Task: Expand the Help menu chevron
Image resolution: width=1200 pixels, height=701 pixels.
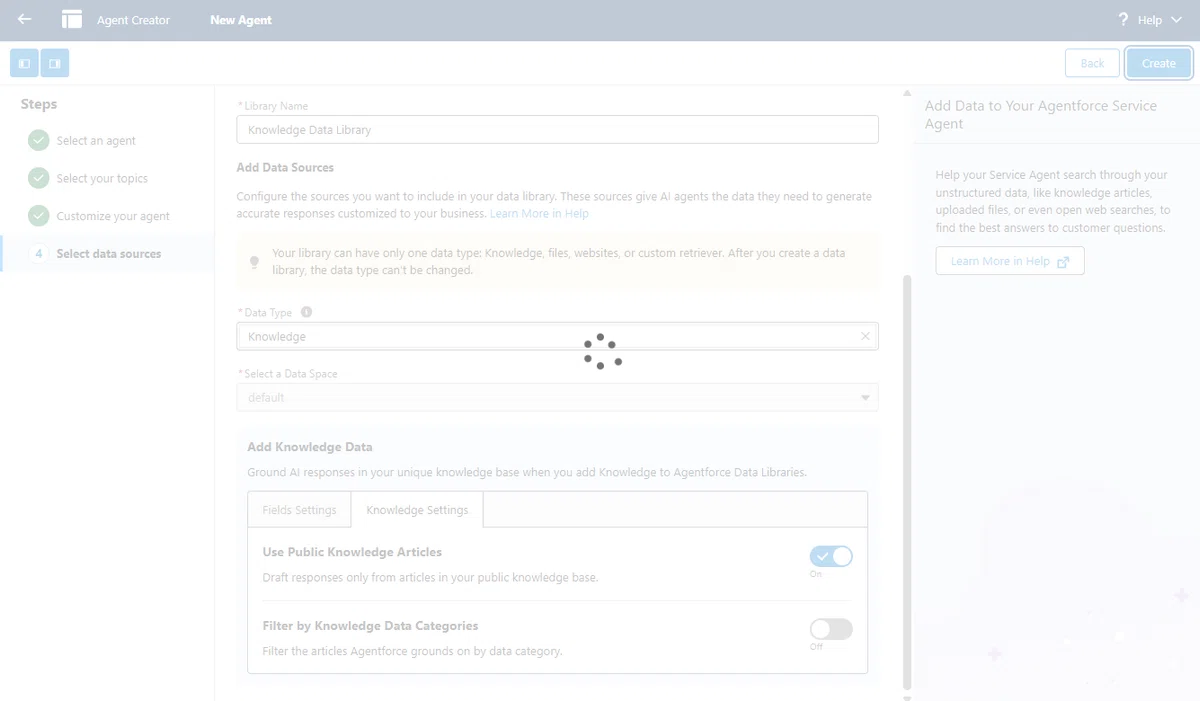Action: 1176,20
